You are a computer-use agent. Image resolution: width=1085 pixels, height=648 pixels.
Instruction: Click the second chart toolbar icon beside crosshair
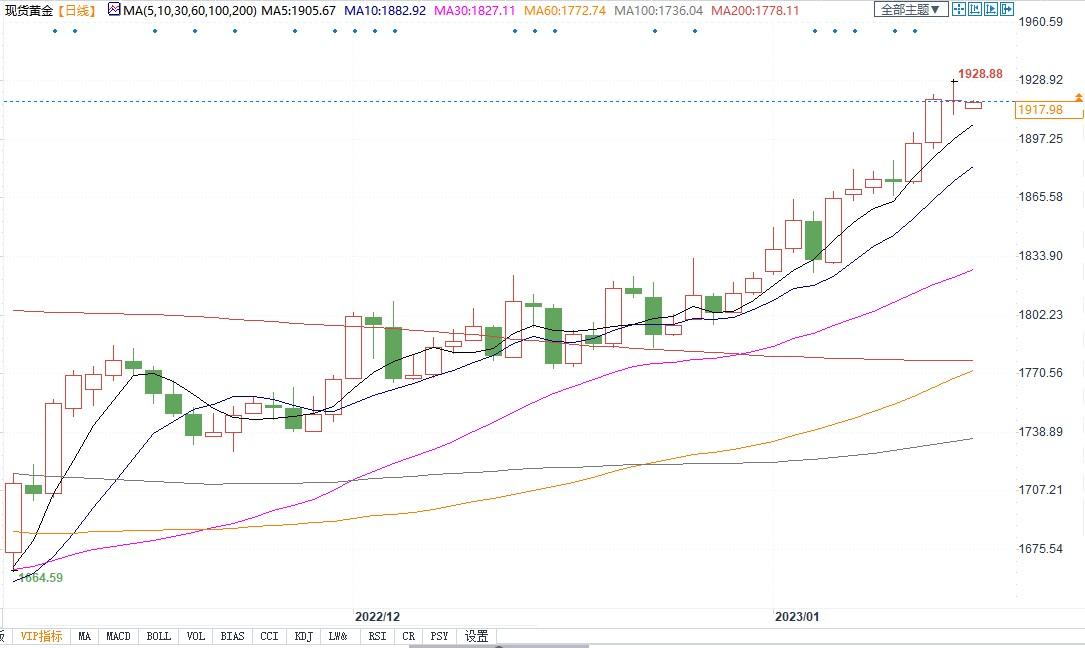976,10
